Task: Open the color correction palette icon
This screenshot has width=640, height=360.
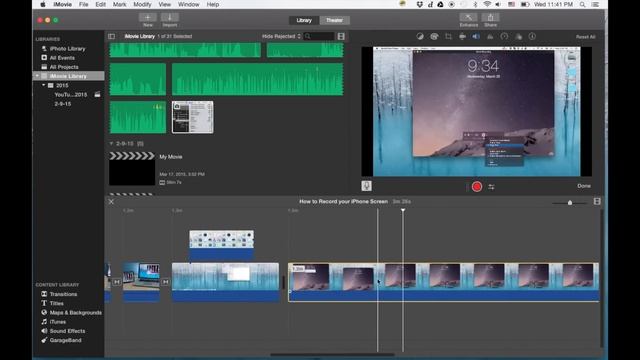Action: [x=434, y=36]
